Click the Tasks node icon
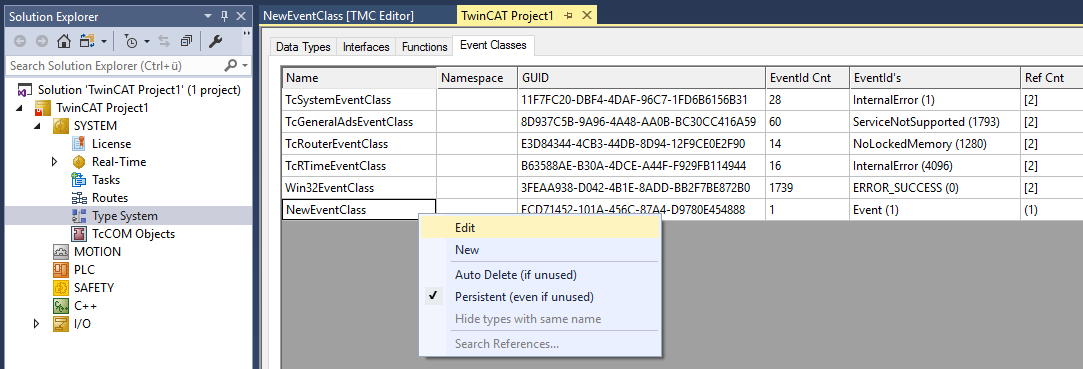This screenshot has width=1083, height=369. pyautogui.click(x=79, y=180)
